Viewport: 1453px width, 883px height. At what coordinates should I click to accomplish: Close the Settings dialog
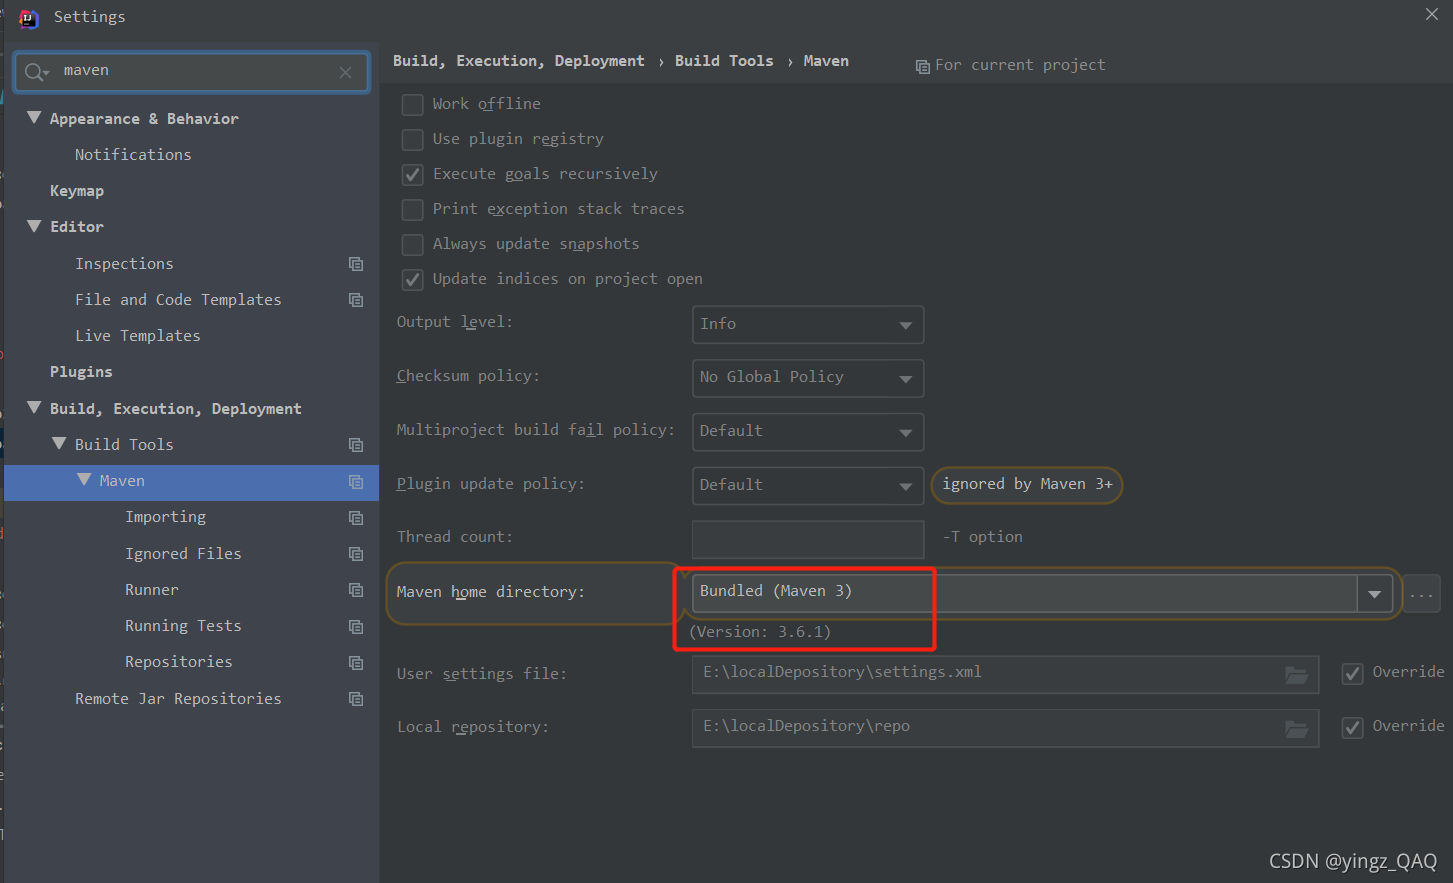1432,14
